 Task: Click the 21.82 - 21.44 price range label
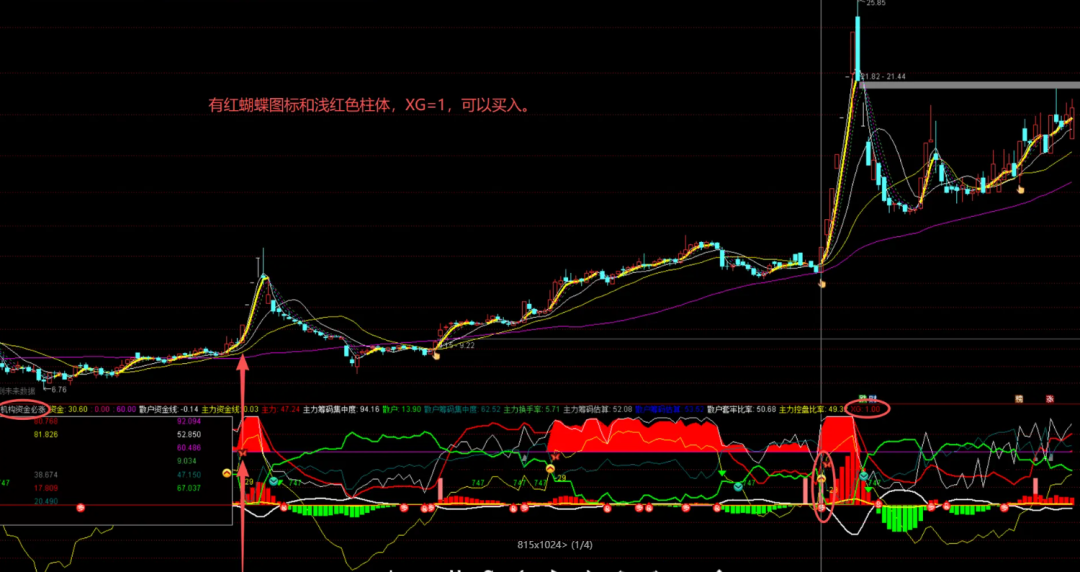883,77
